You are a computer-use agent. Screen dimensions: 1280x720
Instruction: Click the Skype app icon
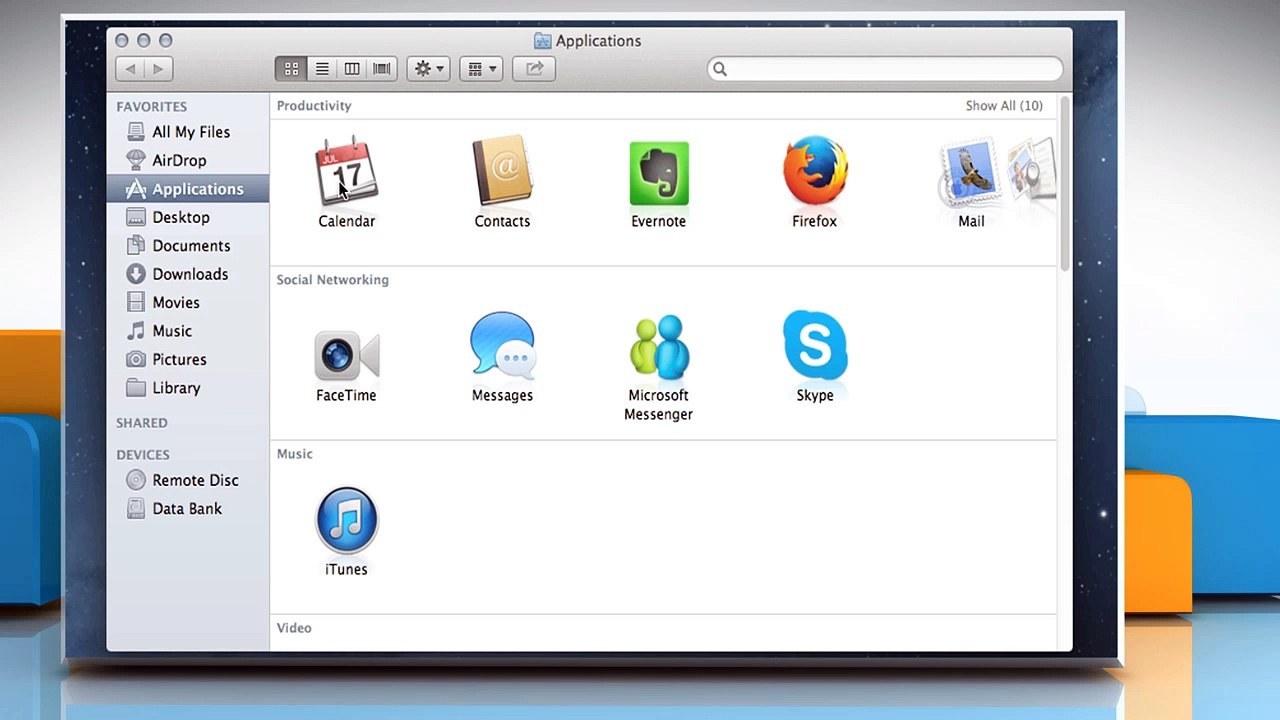(x=815, y=345)
